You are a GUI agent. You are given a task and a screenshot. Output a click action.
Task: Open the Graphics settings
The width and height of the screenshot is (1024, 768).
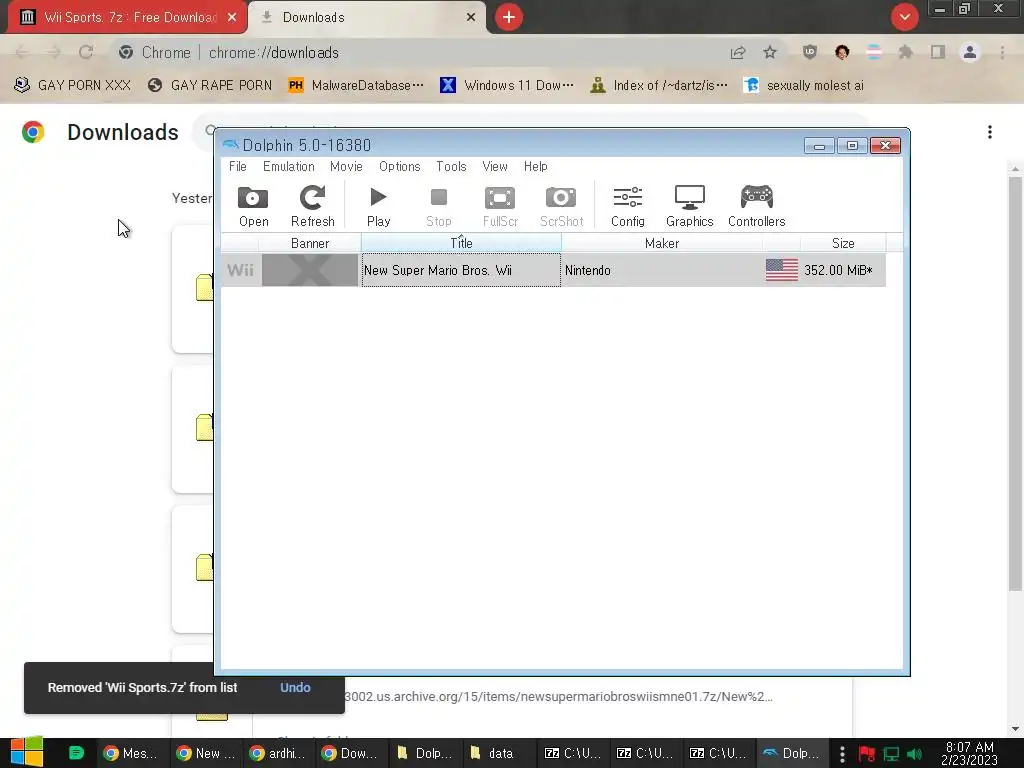point(690,206)
